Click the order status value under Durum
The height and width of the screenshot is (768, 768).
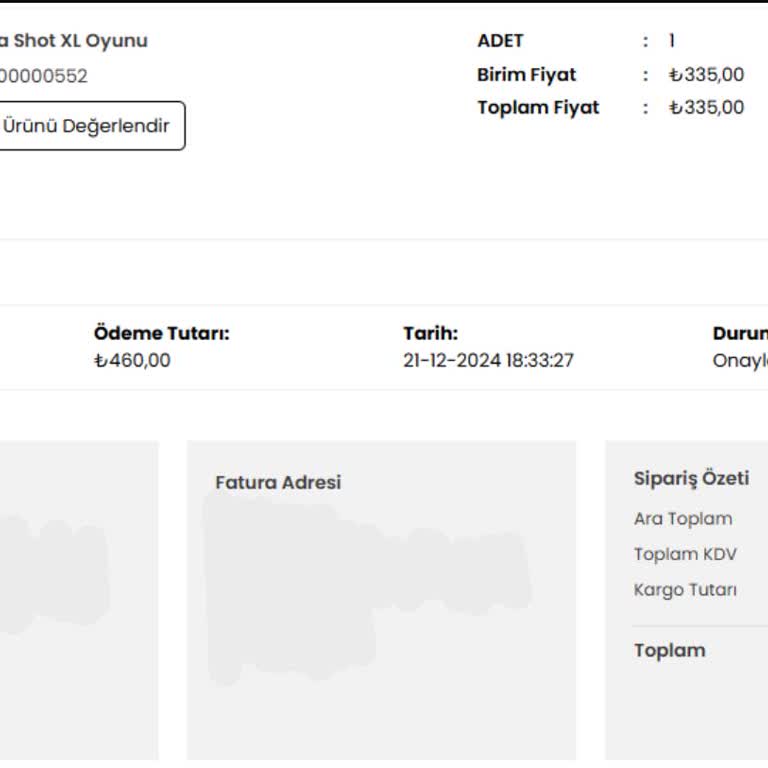point(740,361)
